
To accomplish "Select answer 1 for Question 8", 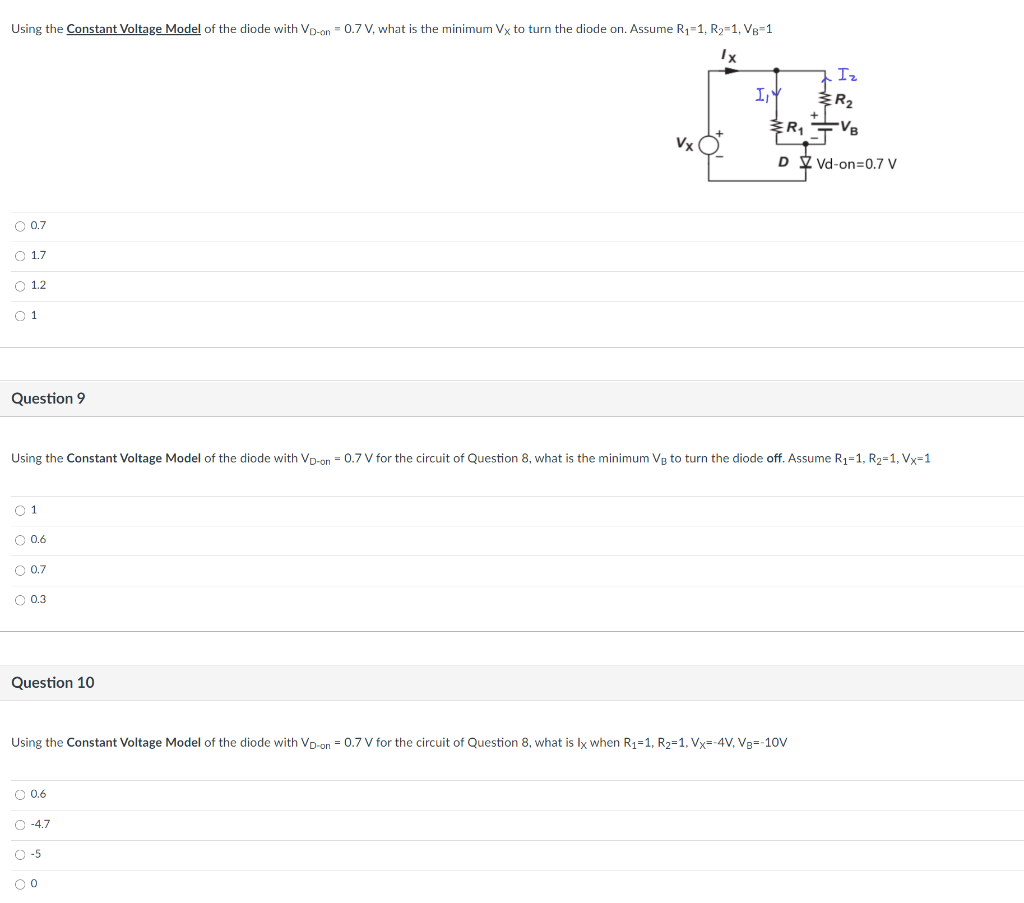I will pyautogui.click(x=20, y=315).
